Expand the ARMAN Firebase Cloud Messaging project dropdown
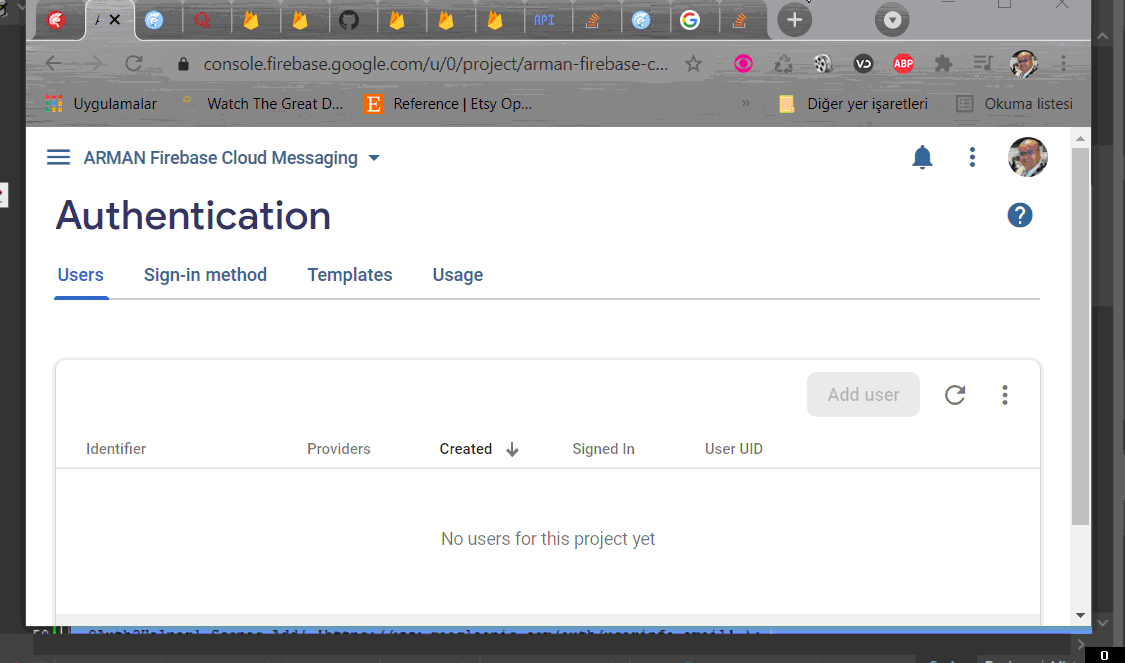Viewport: 1125px width, 663px height. pyautogui.click(x=374, y=158)
